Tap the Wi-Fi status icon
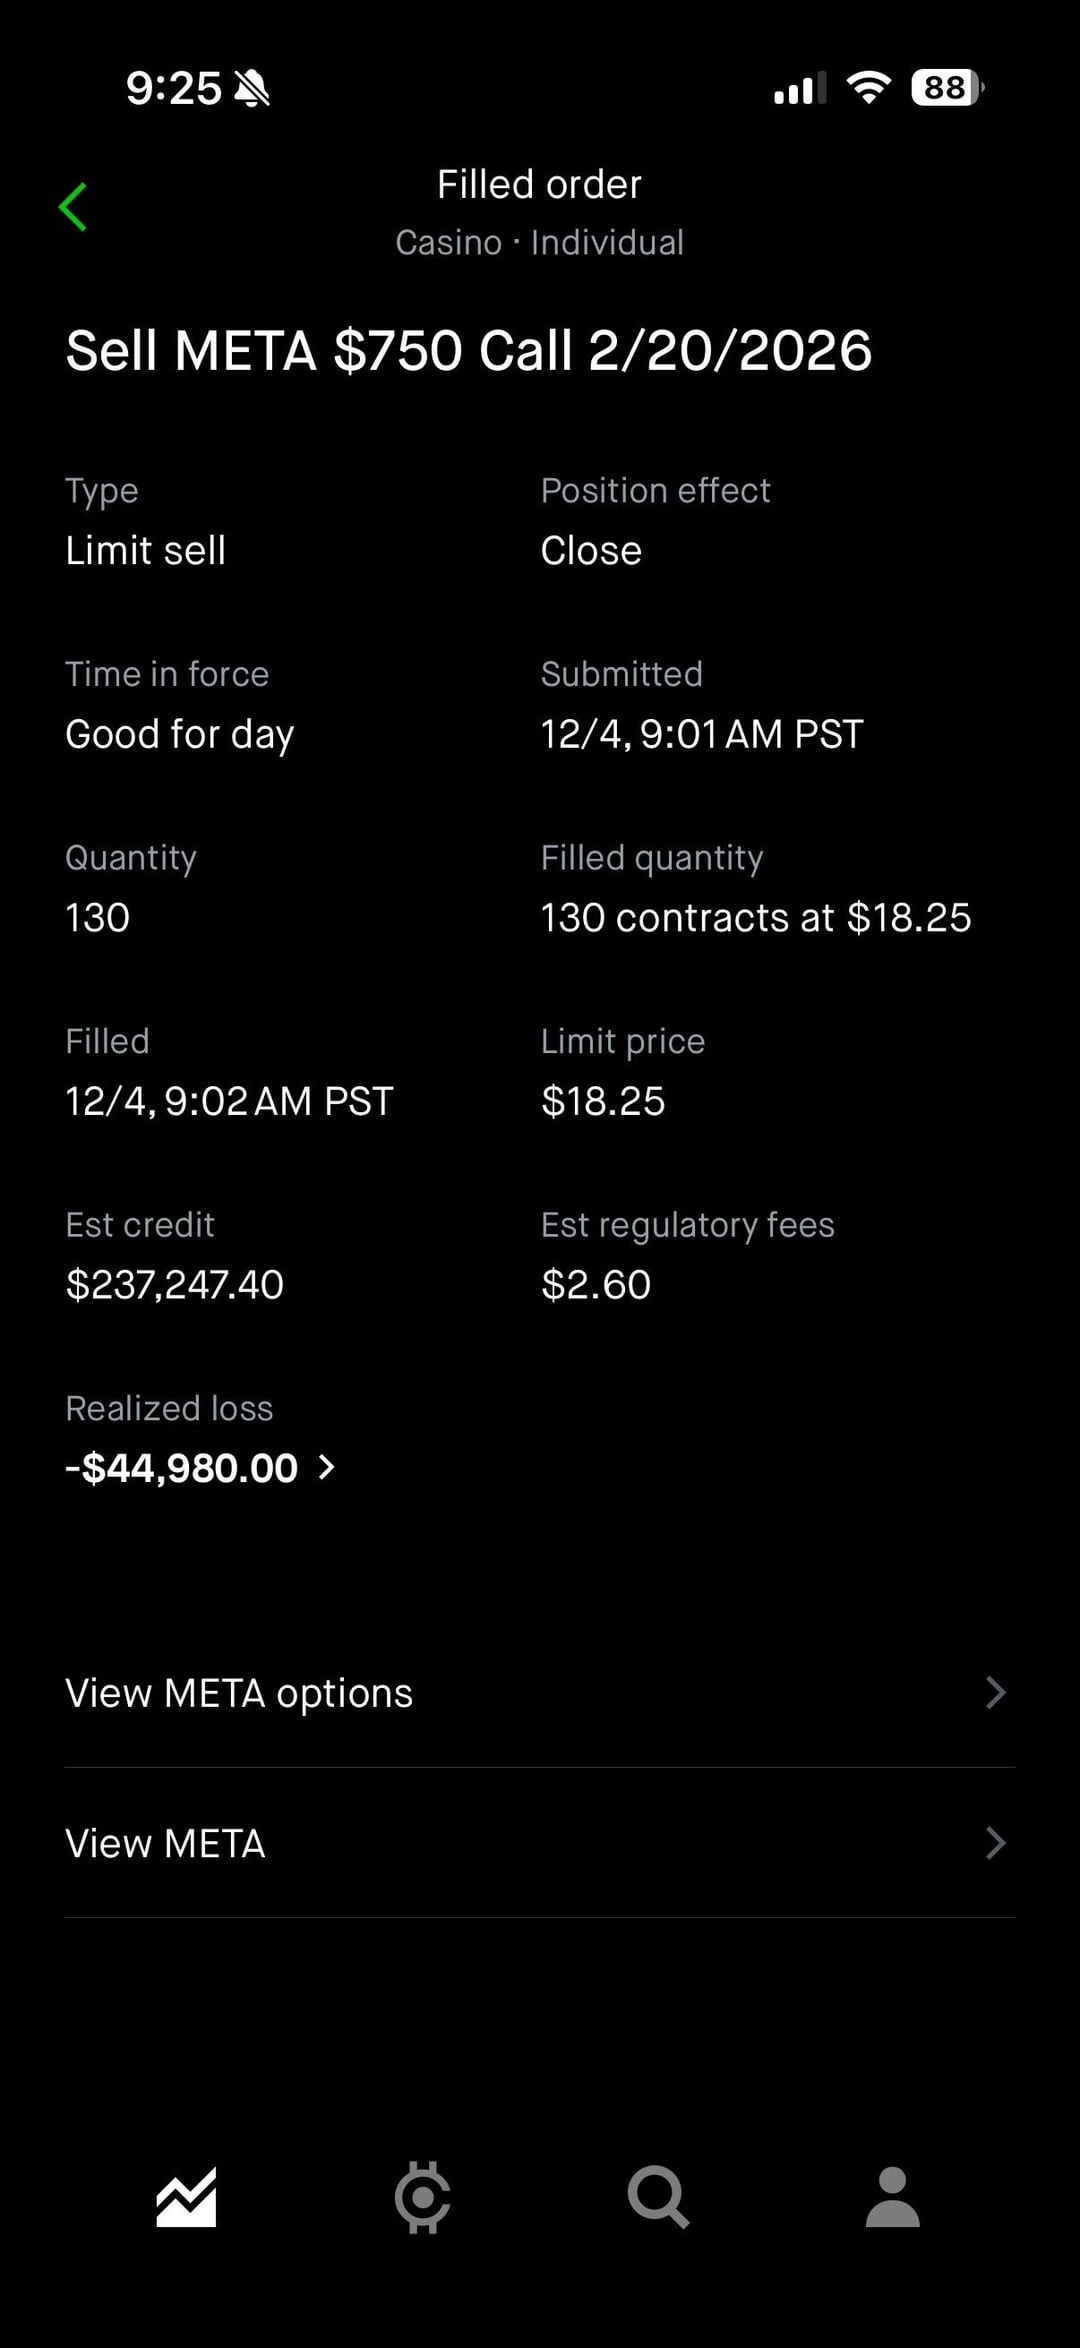 pyautogui.click(x=868, y=88)
